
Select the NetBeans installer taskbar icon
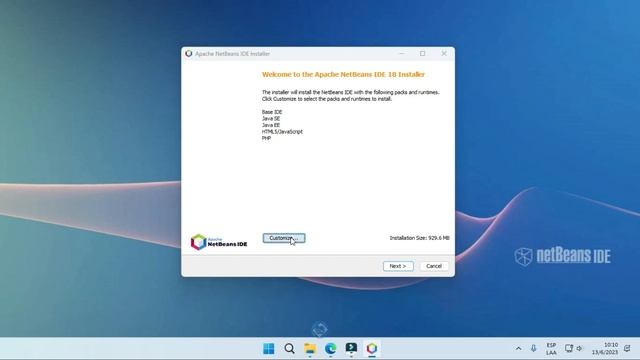pos(371,349)
